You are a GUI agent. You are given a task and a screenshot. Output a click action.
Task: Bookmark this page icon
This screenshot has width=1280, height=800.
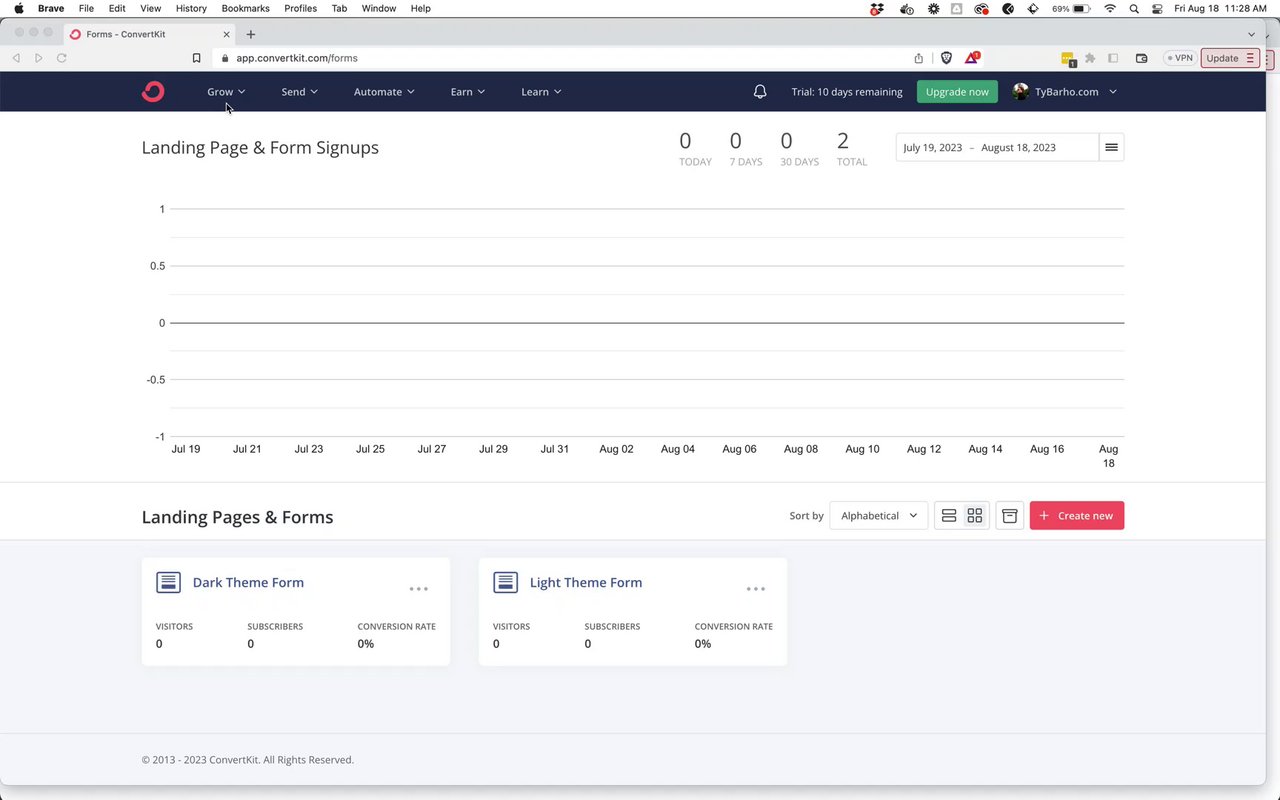(197, 58)
